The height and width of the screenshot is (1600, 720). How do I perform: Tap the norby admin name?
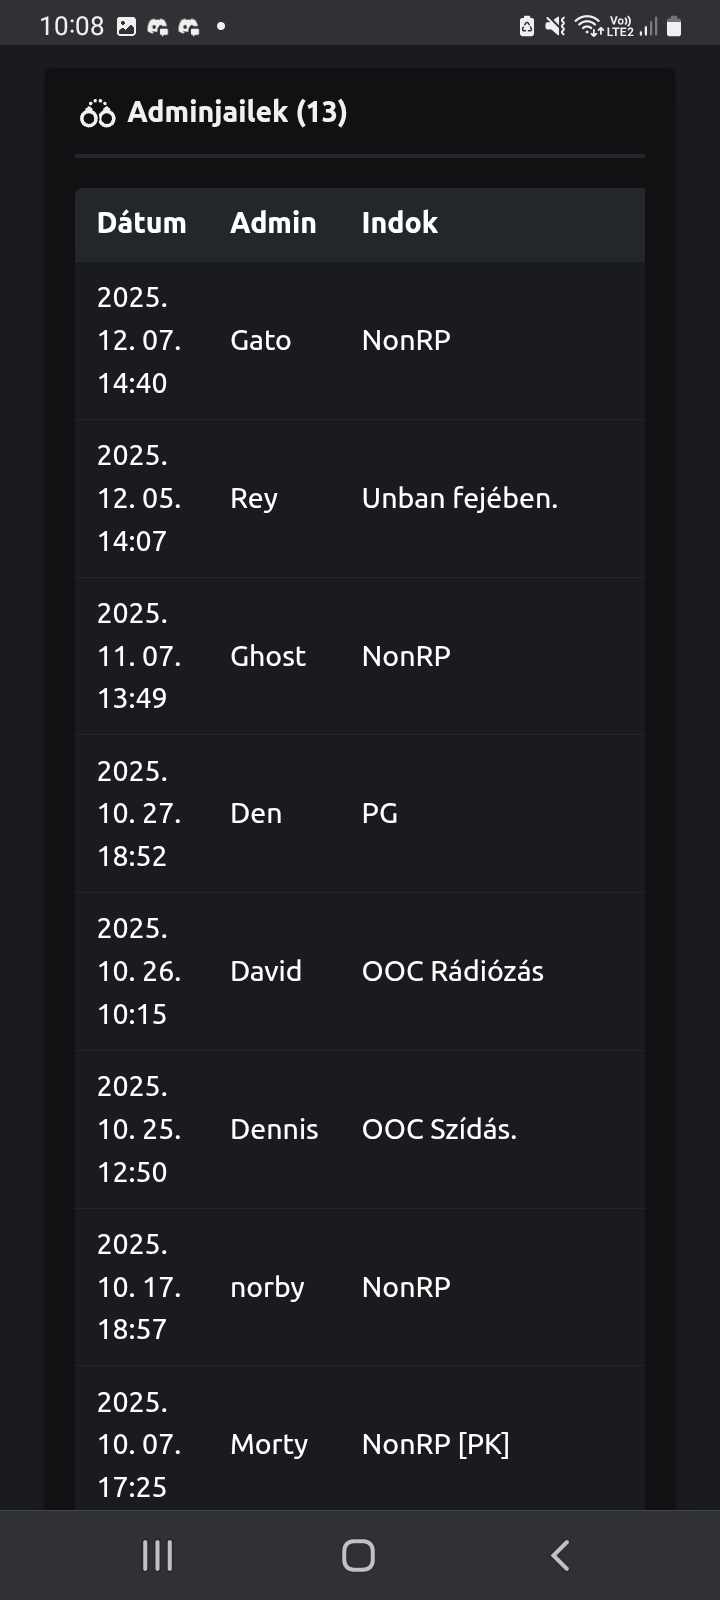pyautogui.click(x=267, y=1287)
